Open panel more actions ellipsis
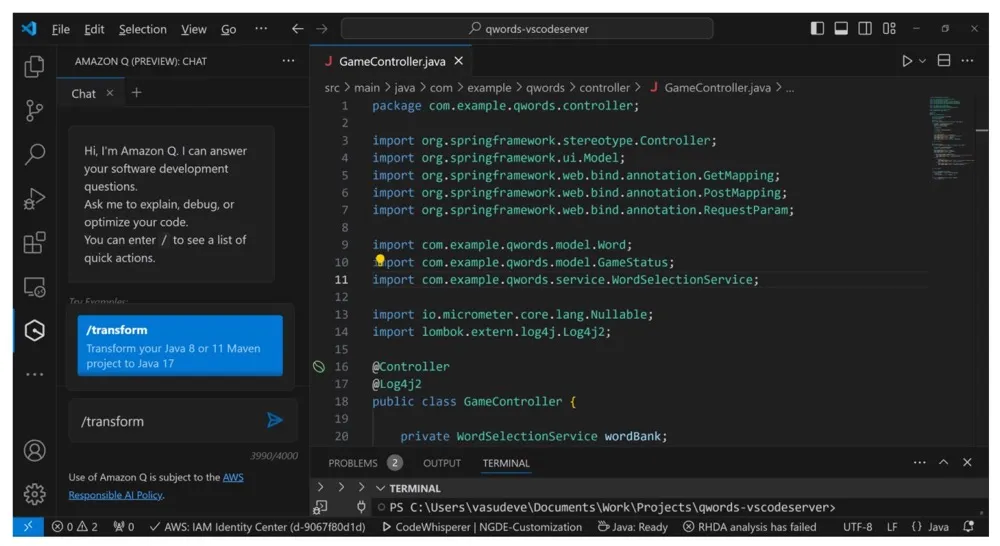The width and height of the screenshot is (1000, 546). click(x=919, y=462)
